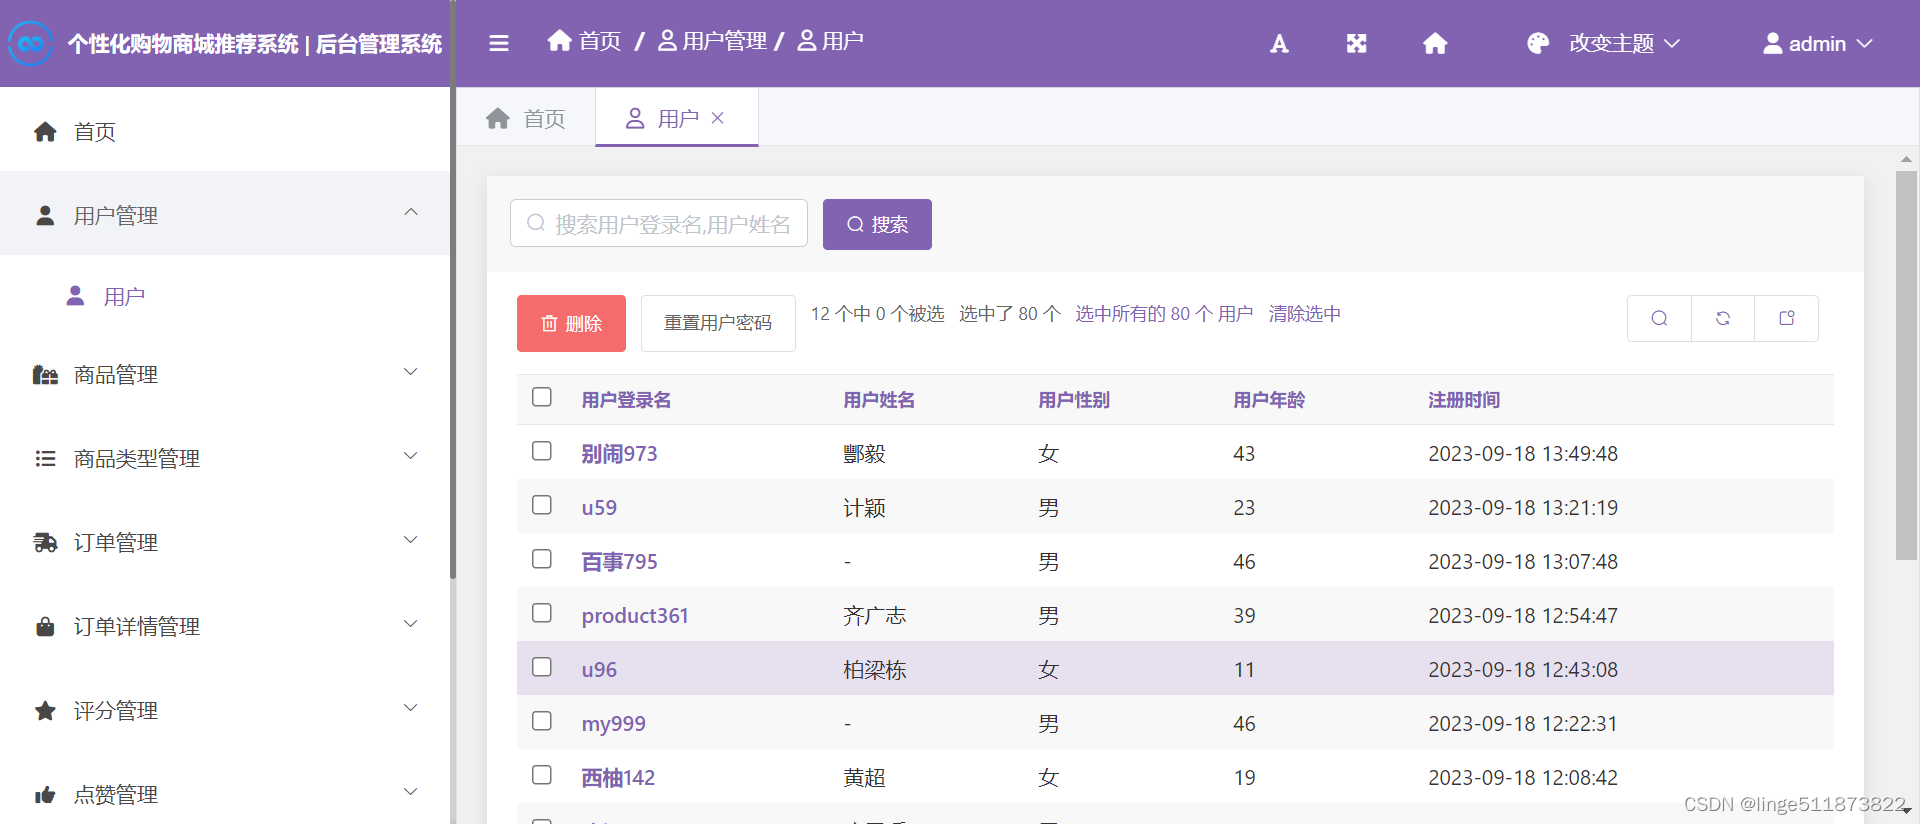Click the 评分管理 star icon
This screenshot has width=1920, height=824.
45,710
